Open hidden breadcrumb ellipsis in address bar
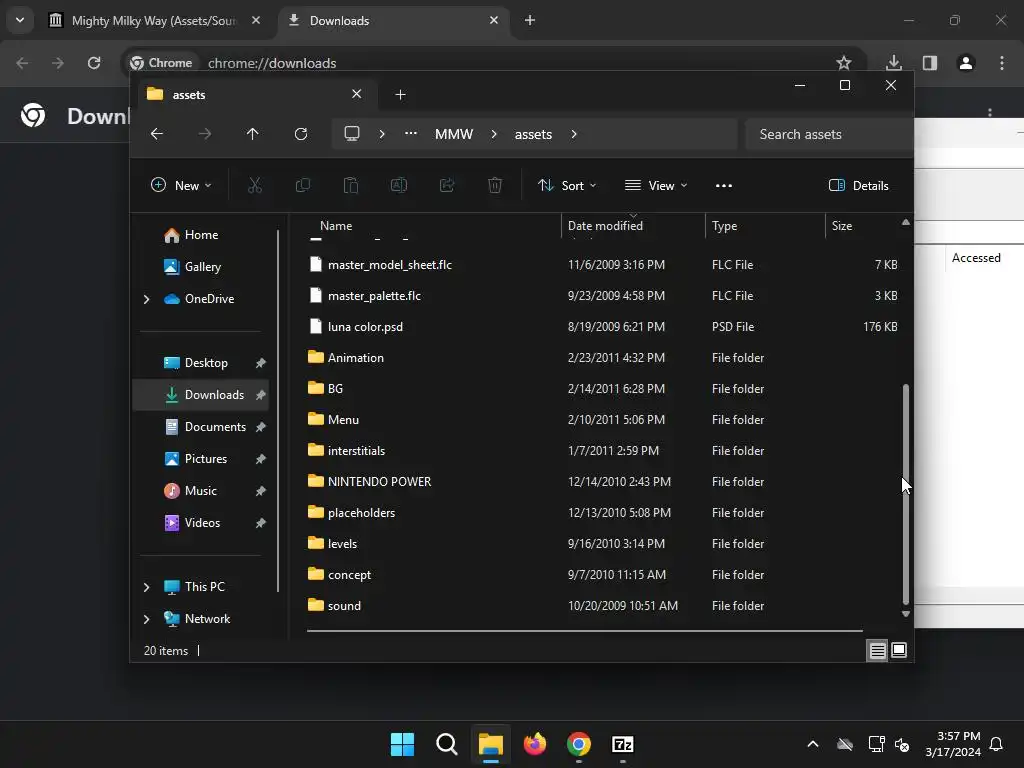This screenshot has height=768, width=1024. (411, 133)
